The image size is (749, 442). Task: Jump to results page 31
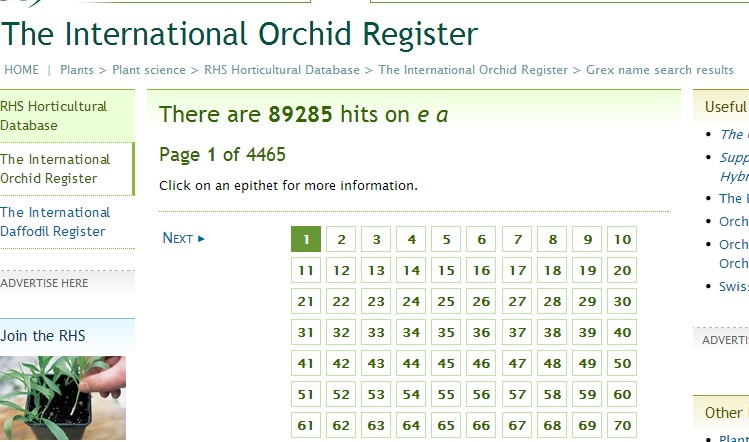tap(306, 332)
